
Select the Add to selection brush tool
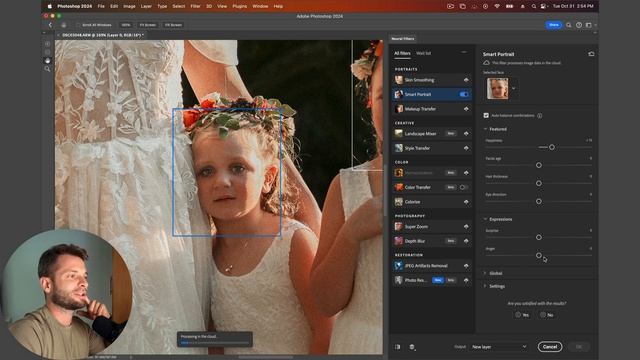pyautogui.click(x=48, y=43)
